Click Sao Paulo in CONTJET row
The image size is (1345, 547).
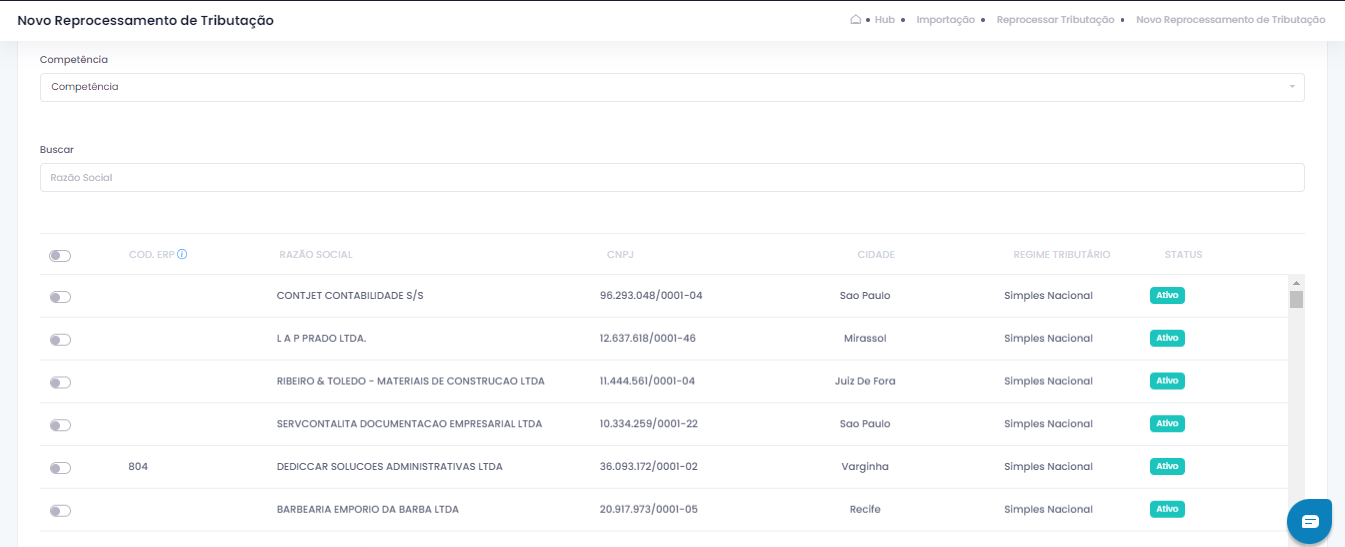(x=865, y=296)
